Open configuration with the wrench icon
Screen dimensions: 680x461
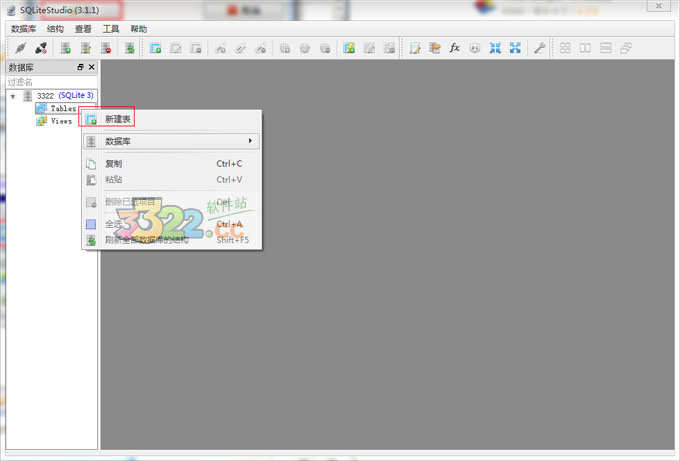pos(539,48)
